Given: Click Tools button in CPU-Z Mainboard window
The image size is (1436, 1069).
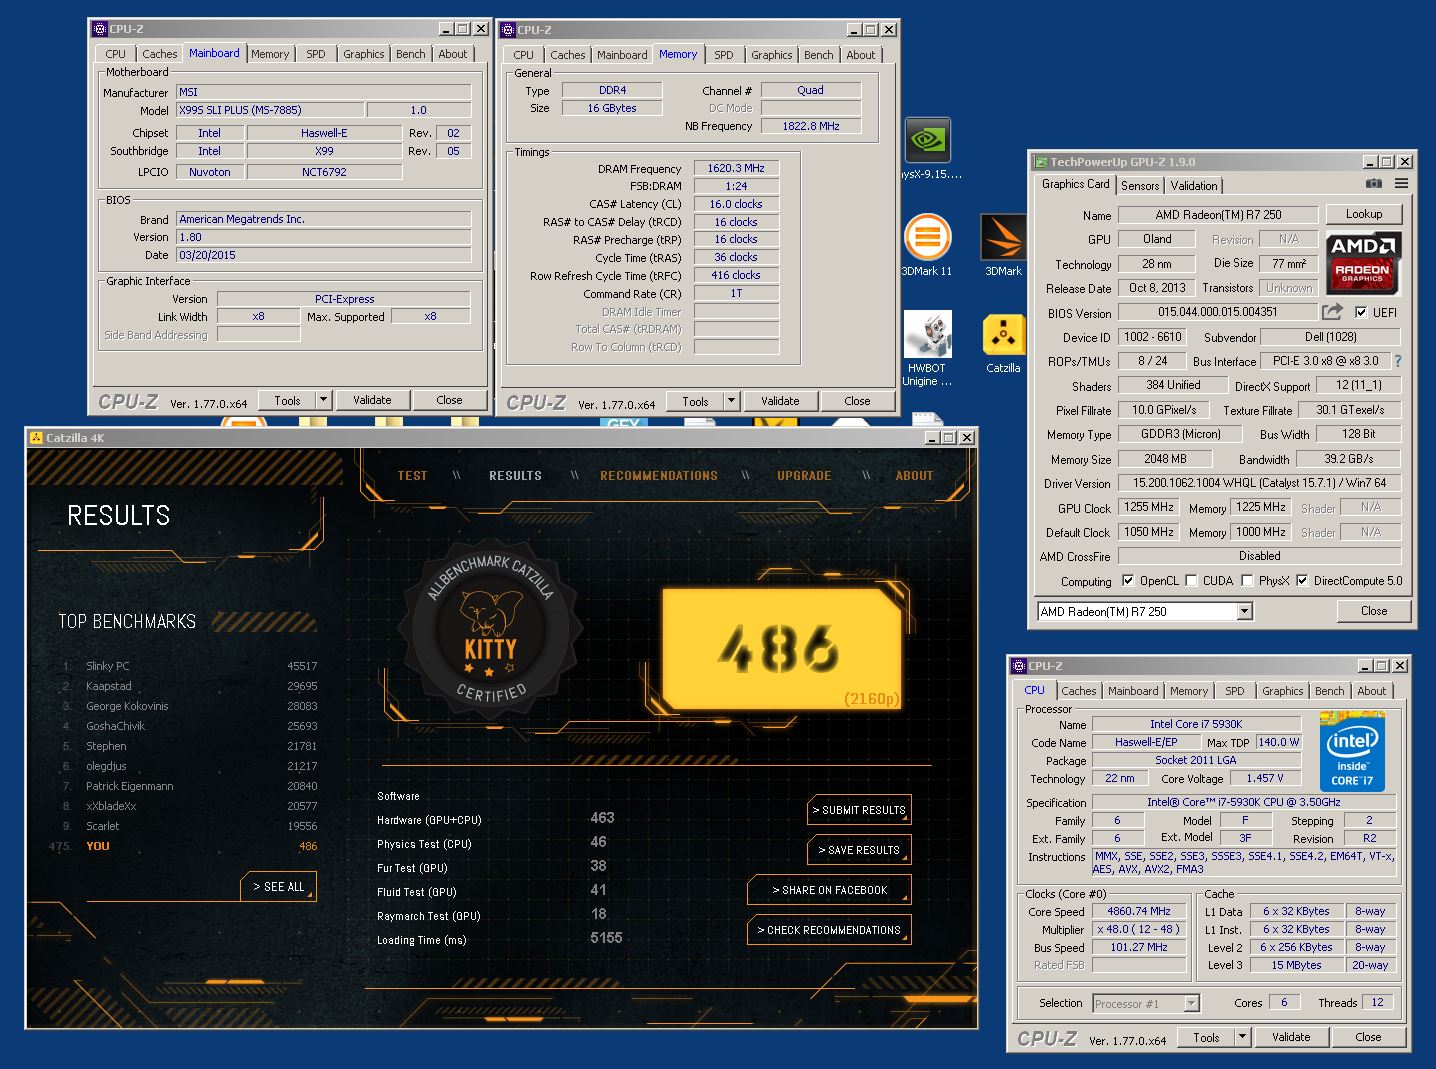Looking at the screenshot, I should click(x=287, y=400).
